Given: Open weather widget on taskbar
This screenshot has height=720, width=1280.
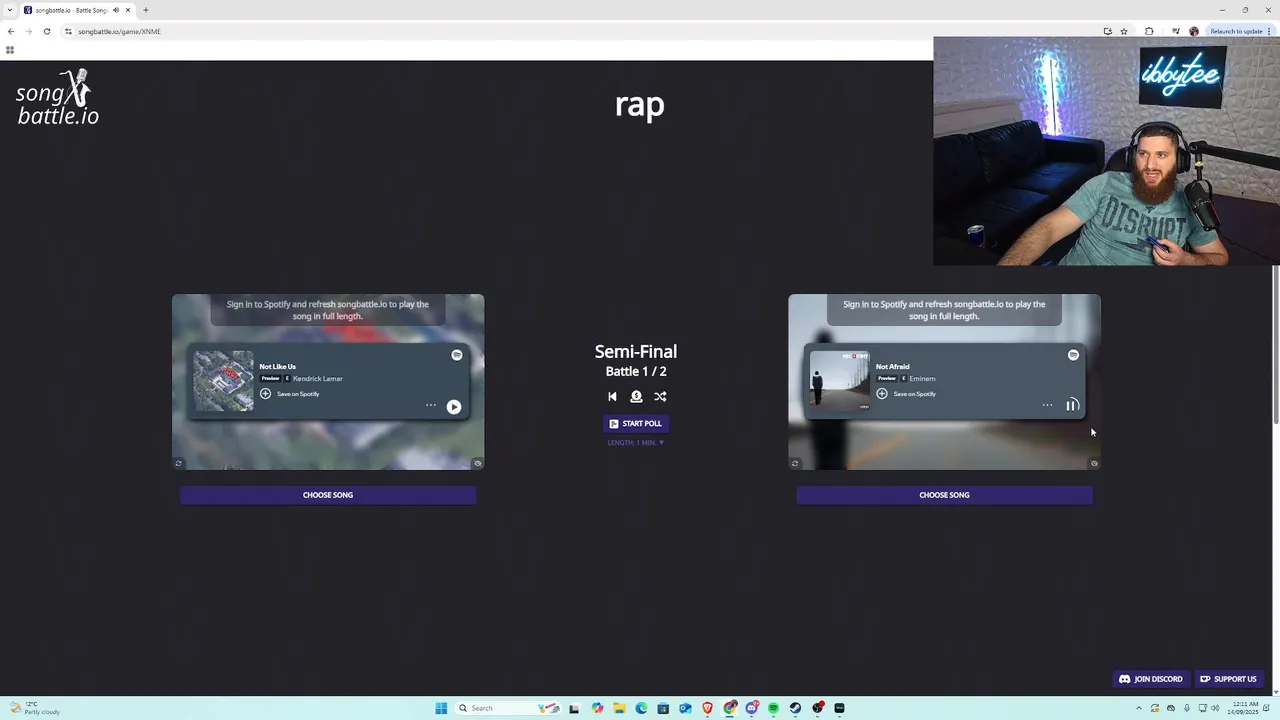Looking at the screenshot, I should pyautogui.click(x=34, y=707).
